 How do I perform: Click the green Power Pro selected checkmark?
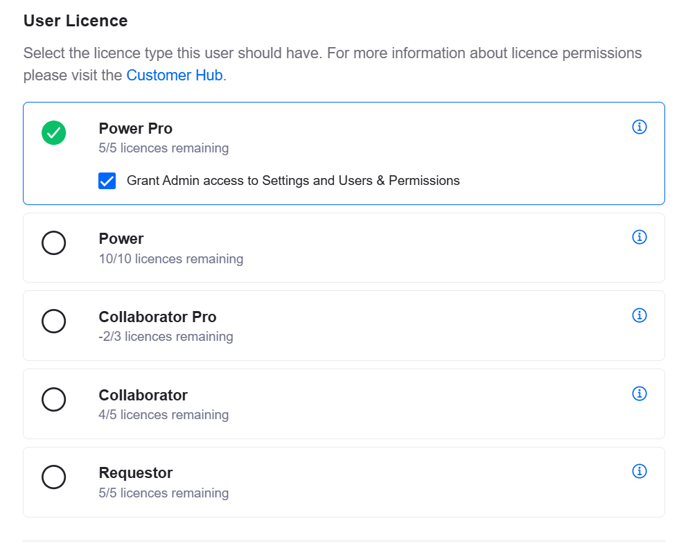pos(54,133)
